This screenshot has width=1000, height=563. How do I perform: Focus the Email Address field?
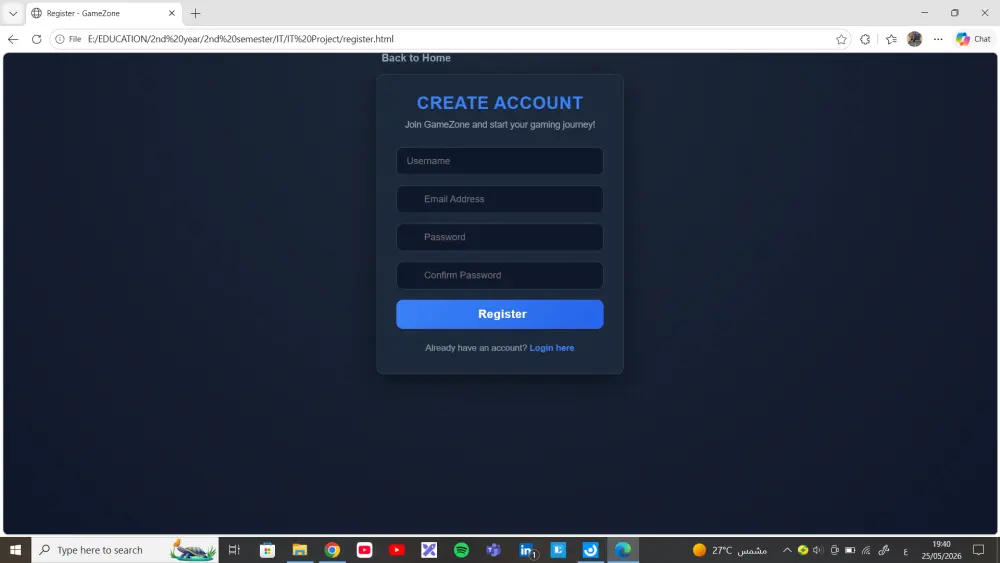499,199
